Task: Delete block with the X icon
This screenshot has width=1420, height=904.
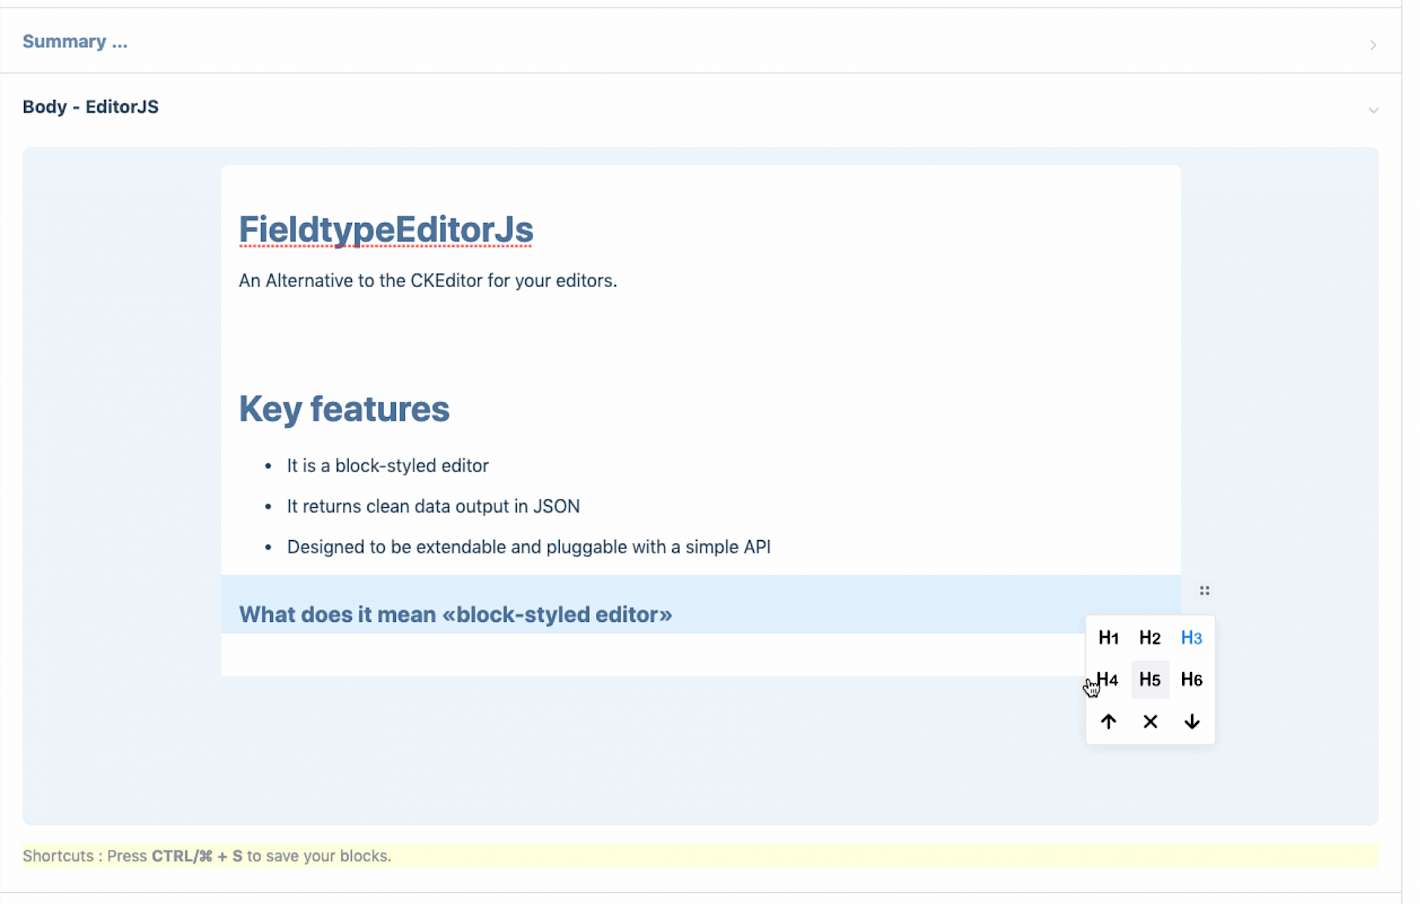Action: click(x=1150, y=722)
